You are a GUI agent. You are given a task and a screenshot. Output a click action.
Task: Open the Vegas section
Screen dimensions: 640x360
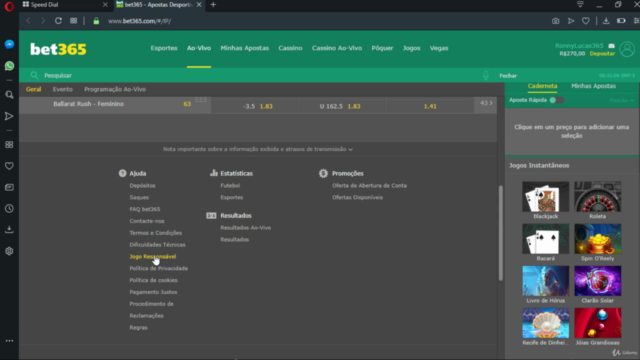tap(439, 48)
